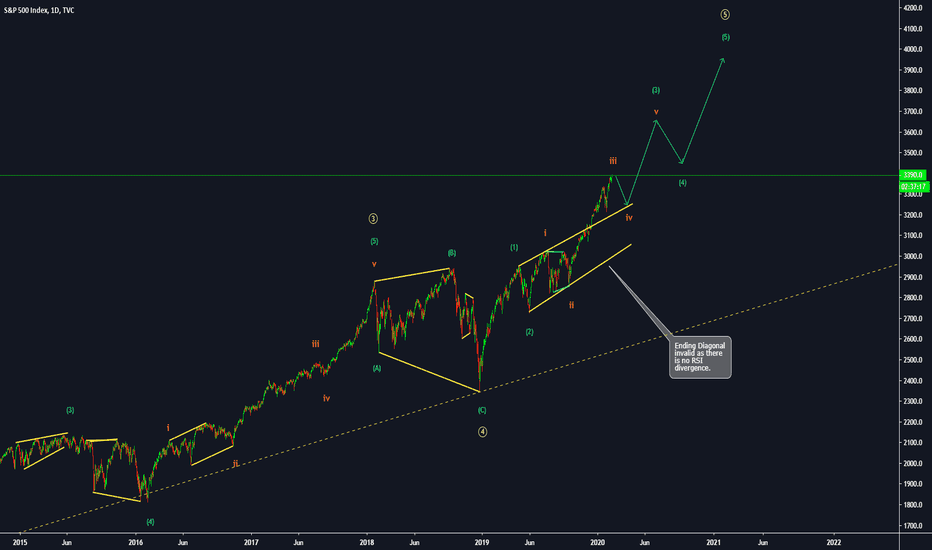Click the 2800.0 price axis label
The width and height of the screenshot is (932, 550).
point(913,298)
